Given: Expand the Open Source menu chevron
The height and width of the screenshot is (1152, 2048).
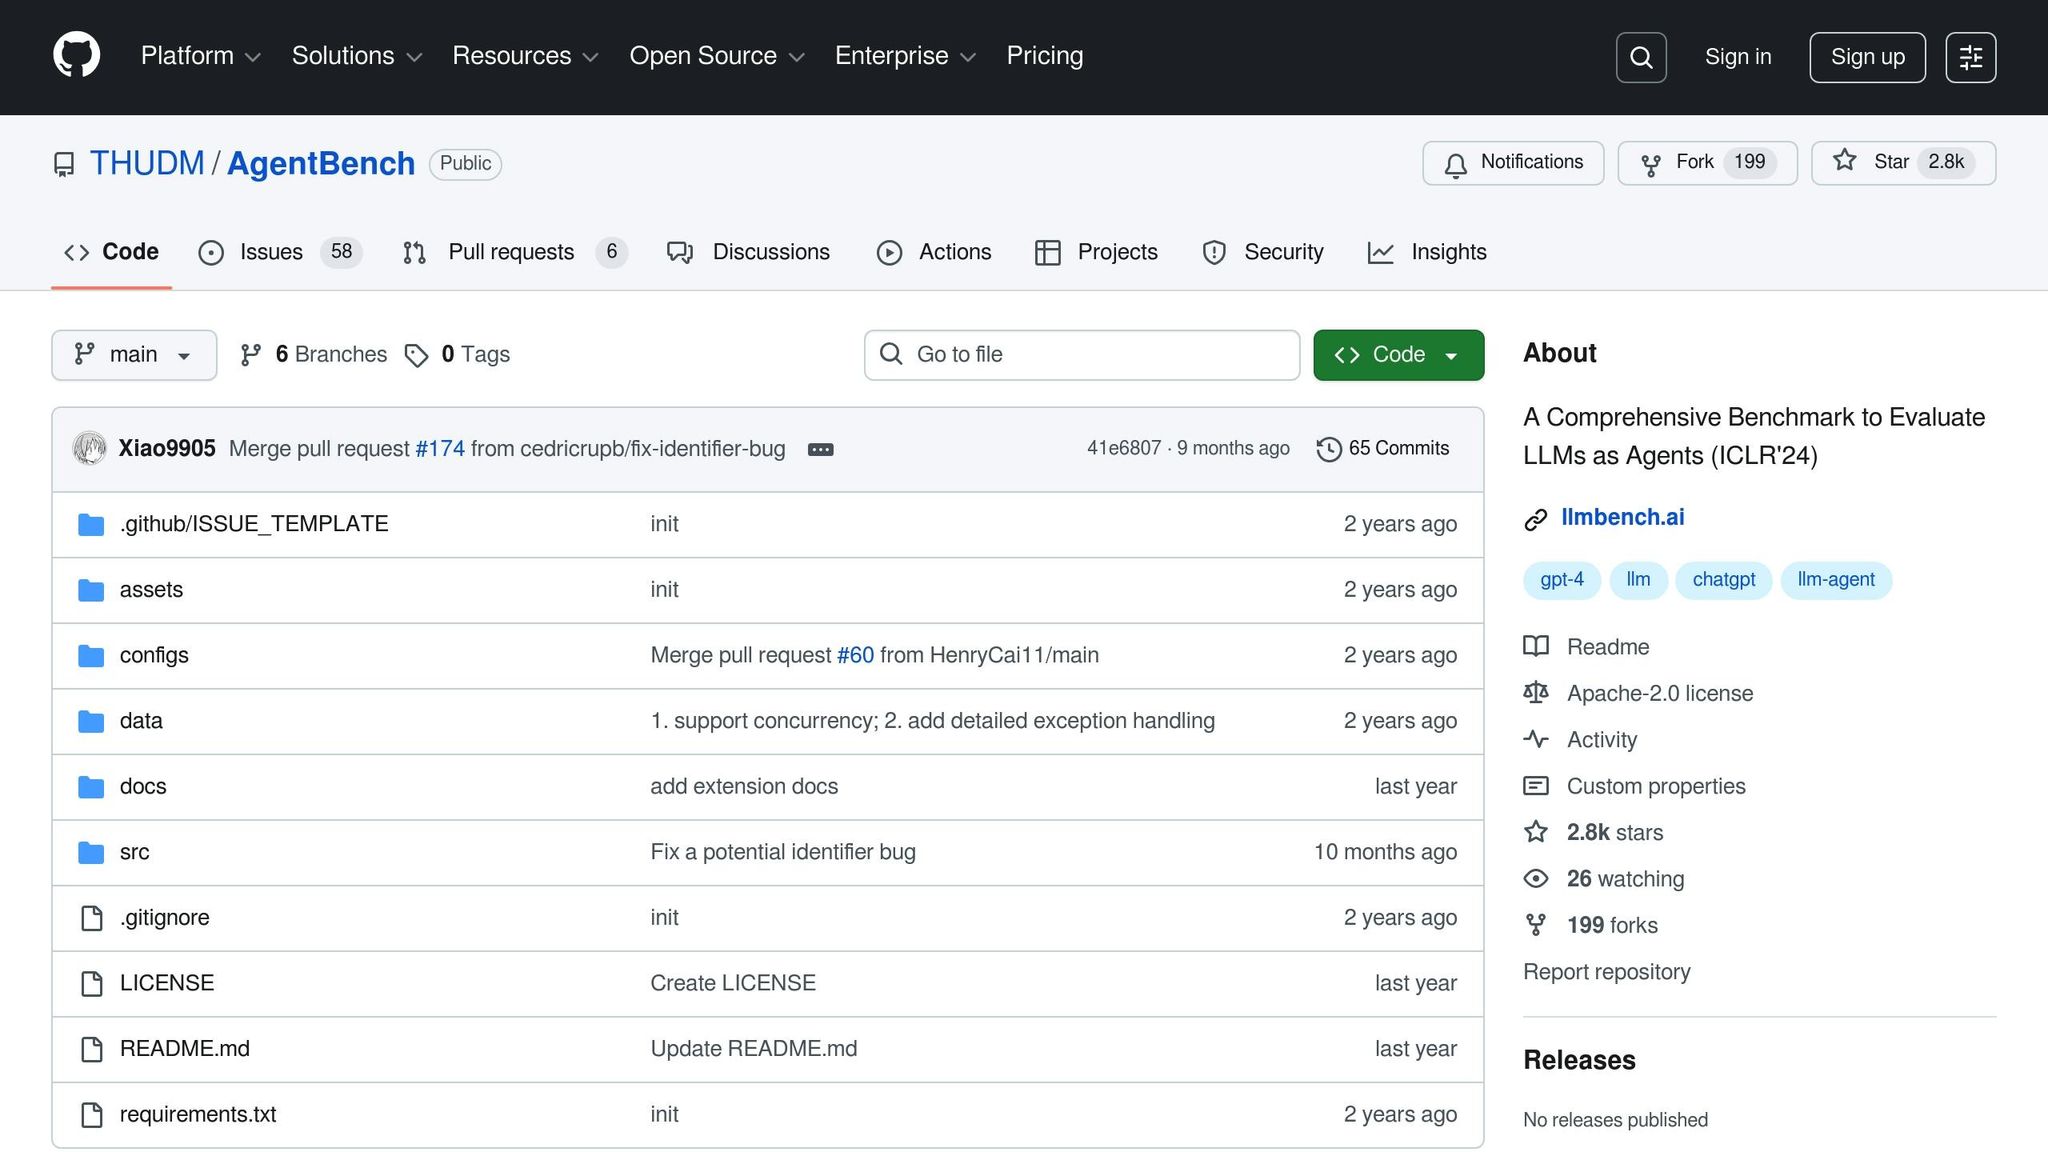Looking at the screenshot, I should tap(797, 57).
